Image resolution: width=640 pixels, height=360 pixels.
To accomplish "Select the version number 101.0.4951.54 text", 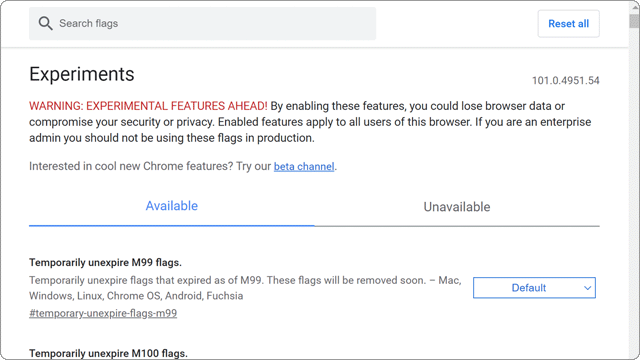I will click(x=565, y=80).
